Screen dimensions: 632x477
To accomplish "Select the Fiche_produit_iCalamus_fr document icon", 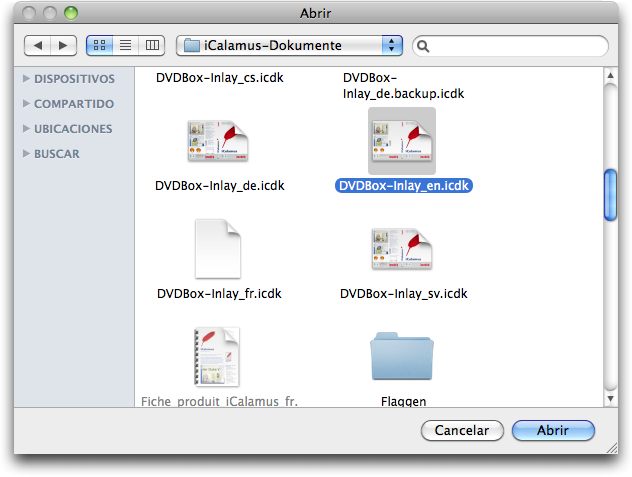I will [217, 357].
